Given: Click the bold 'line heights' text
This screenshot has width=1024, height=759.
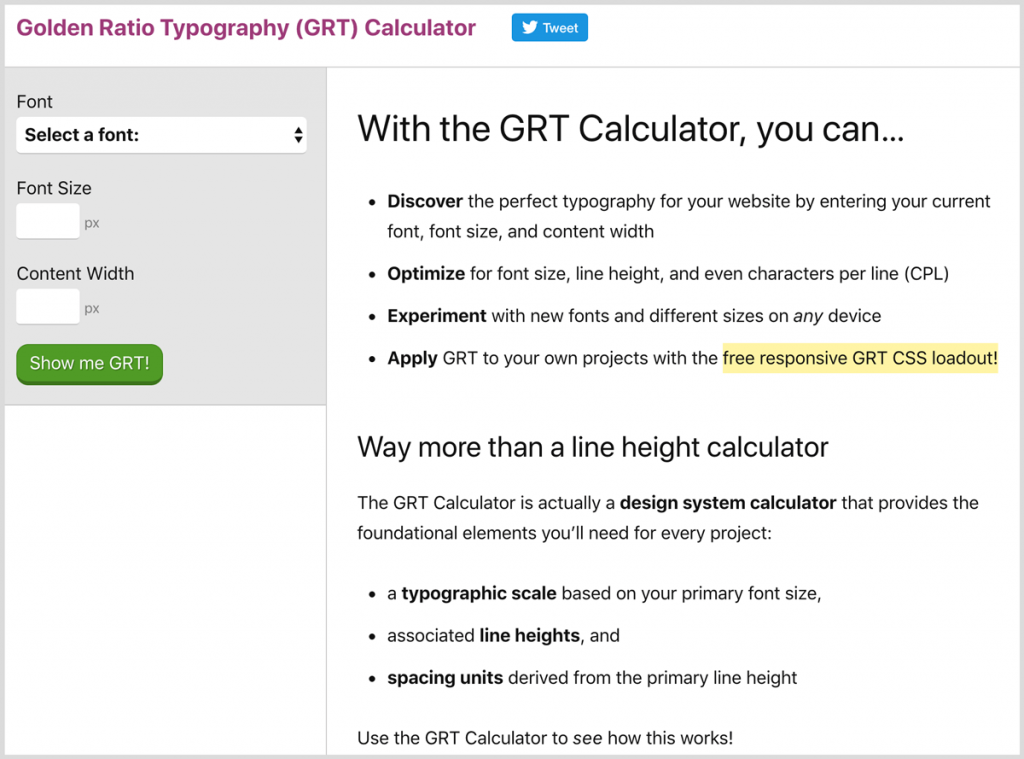Looking at the screenshot, I should (x=530, y=636).
